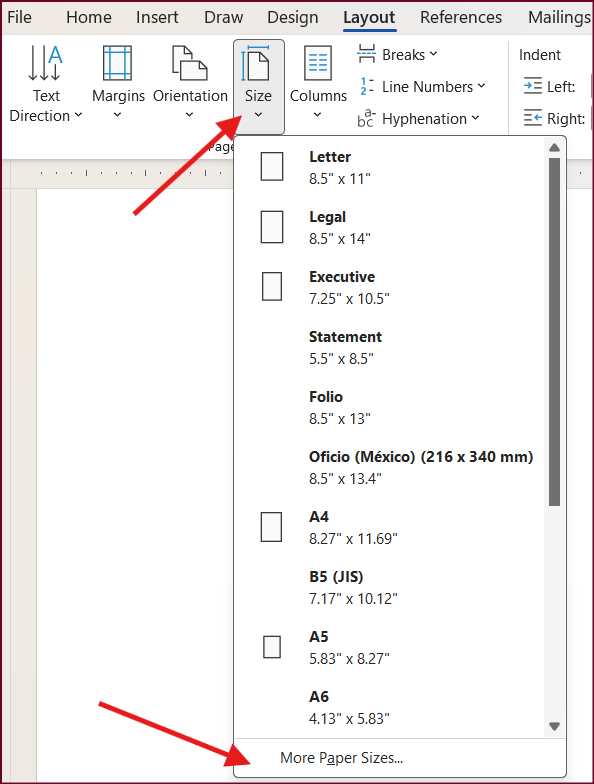Click the Size page icon

258,63
